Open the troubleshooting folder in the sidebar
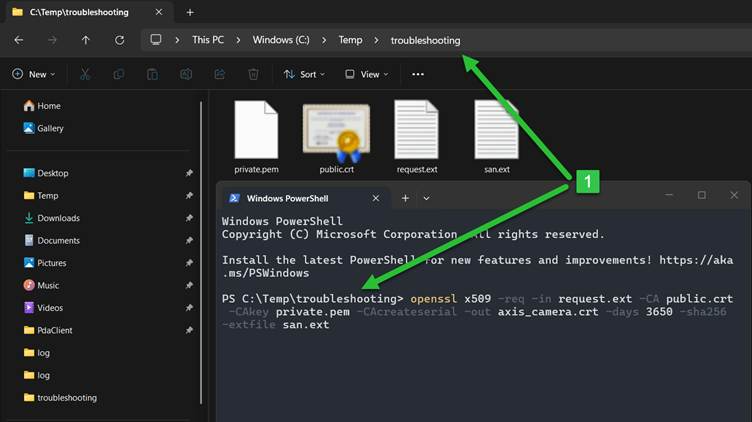752x422 pixels. tap(60, 398)
